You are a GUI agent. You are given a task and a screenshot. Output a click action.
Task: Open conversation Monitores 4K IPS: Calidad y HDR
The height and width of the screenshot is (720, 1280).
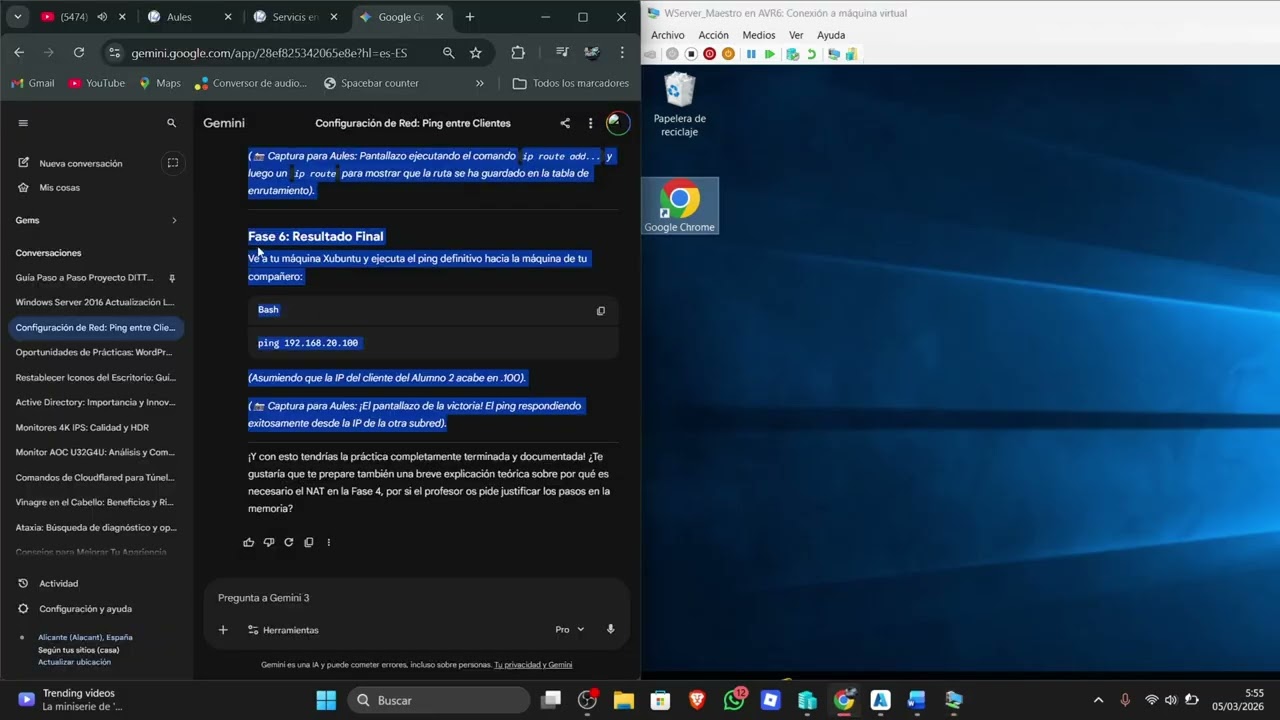coord(95,427)
